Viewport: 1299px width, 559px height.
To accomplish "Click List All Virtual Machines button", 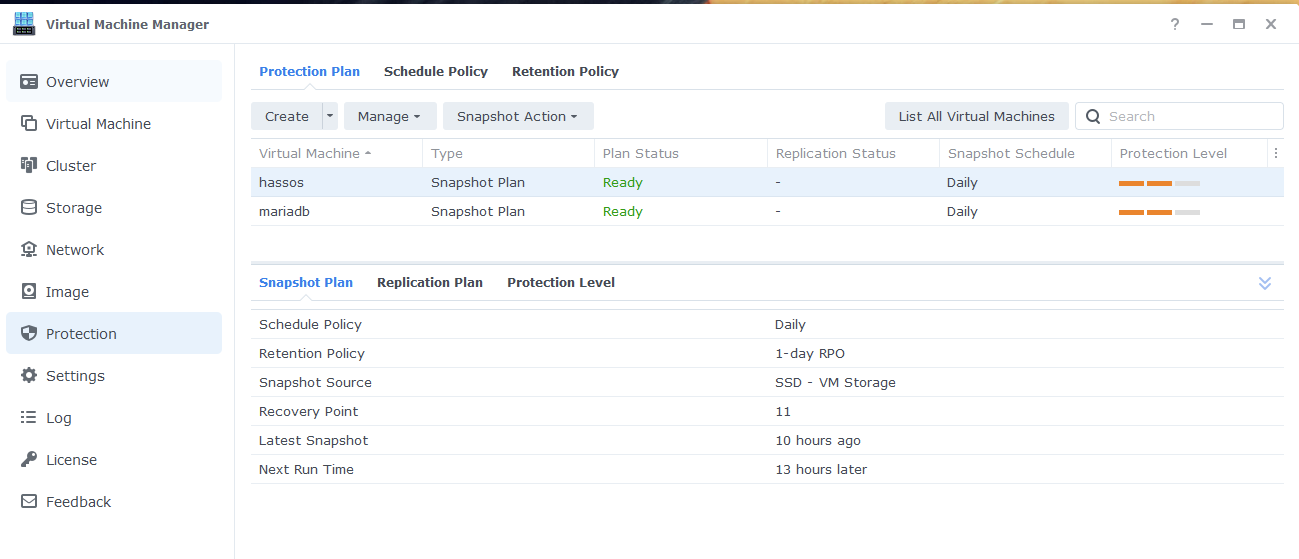I will (976, 116).
